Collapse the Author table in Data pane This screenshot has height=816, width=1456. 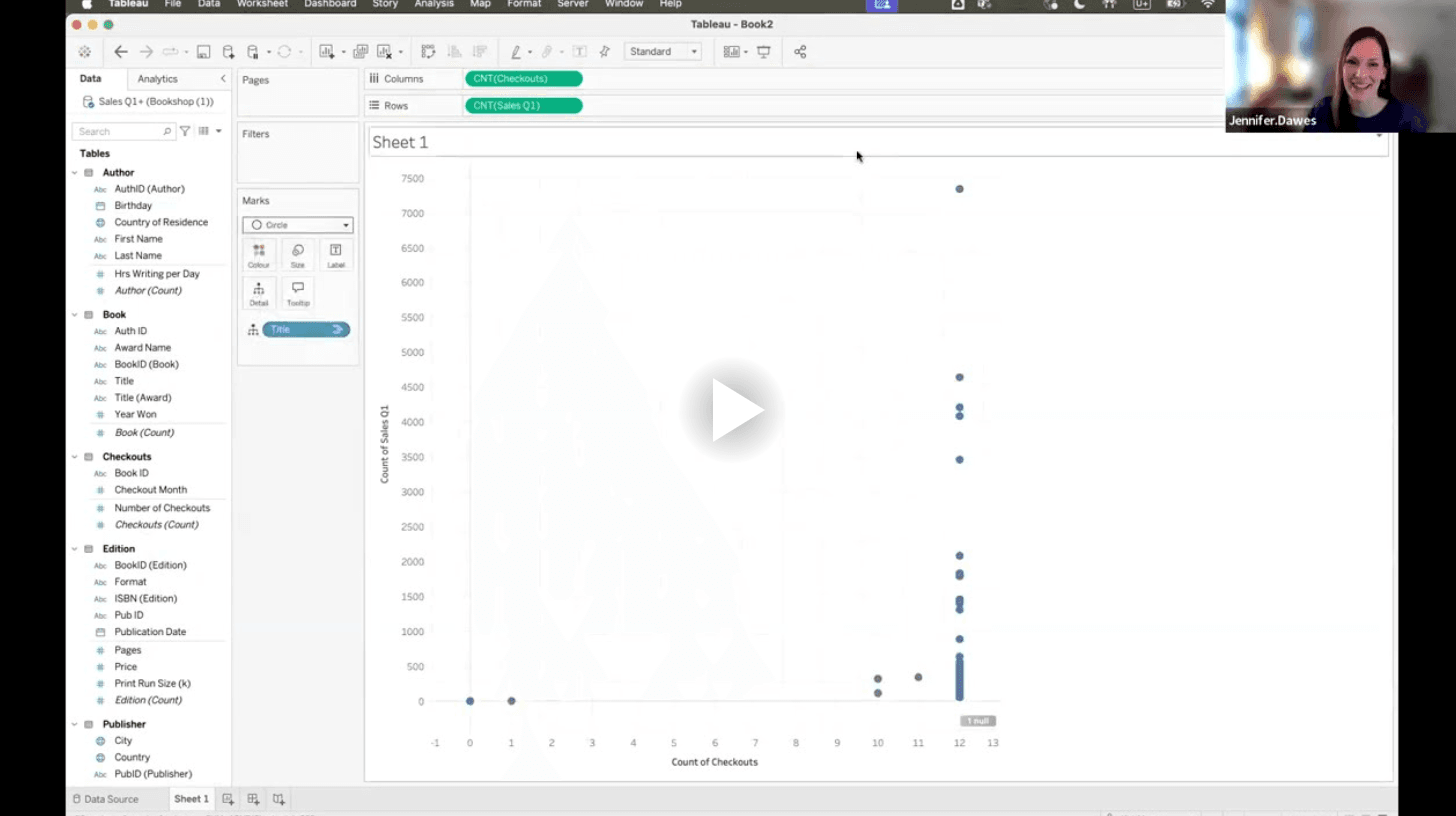pyautogui.click(x=75, y=173)
